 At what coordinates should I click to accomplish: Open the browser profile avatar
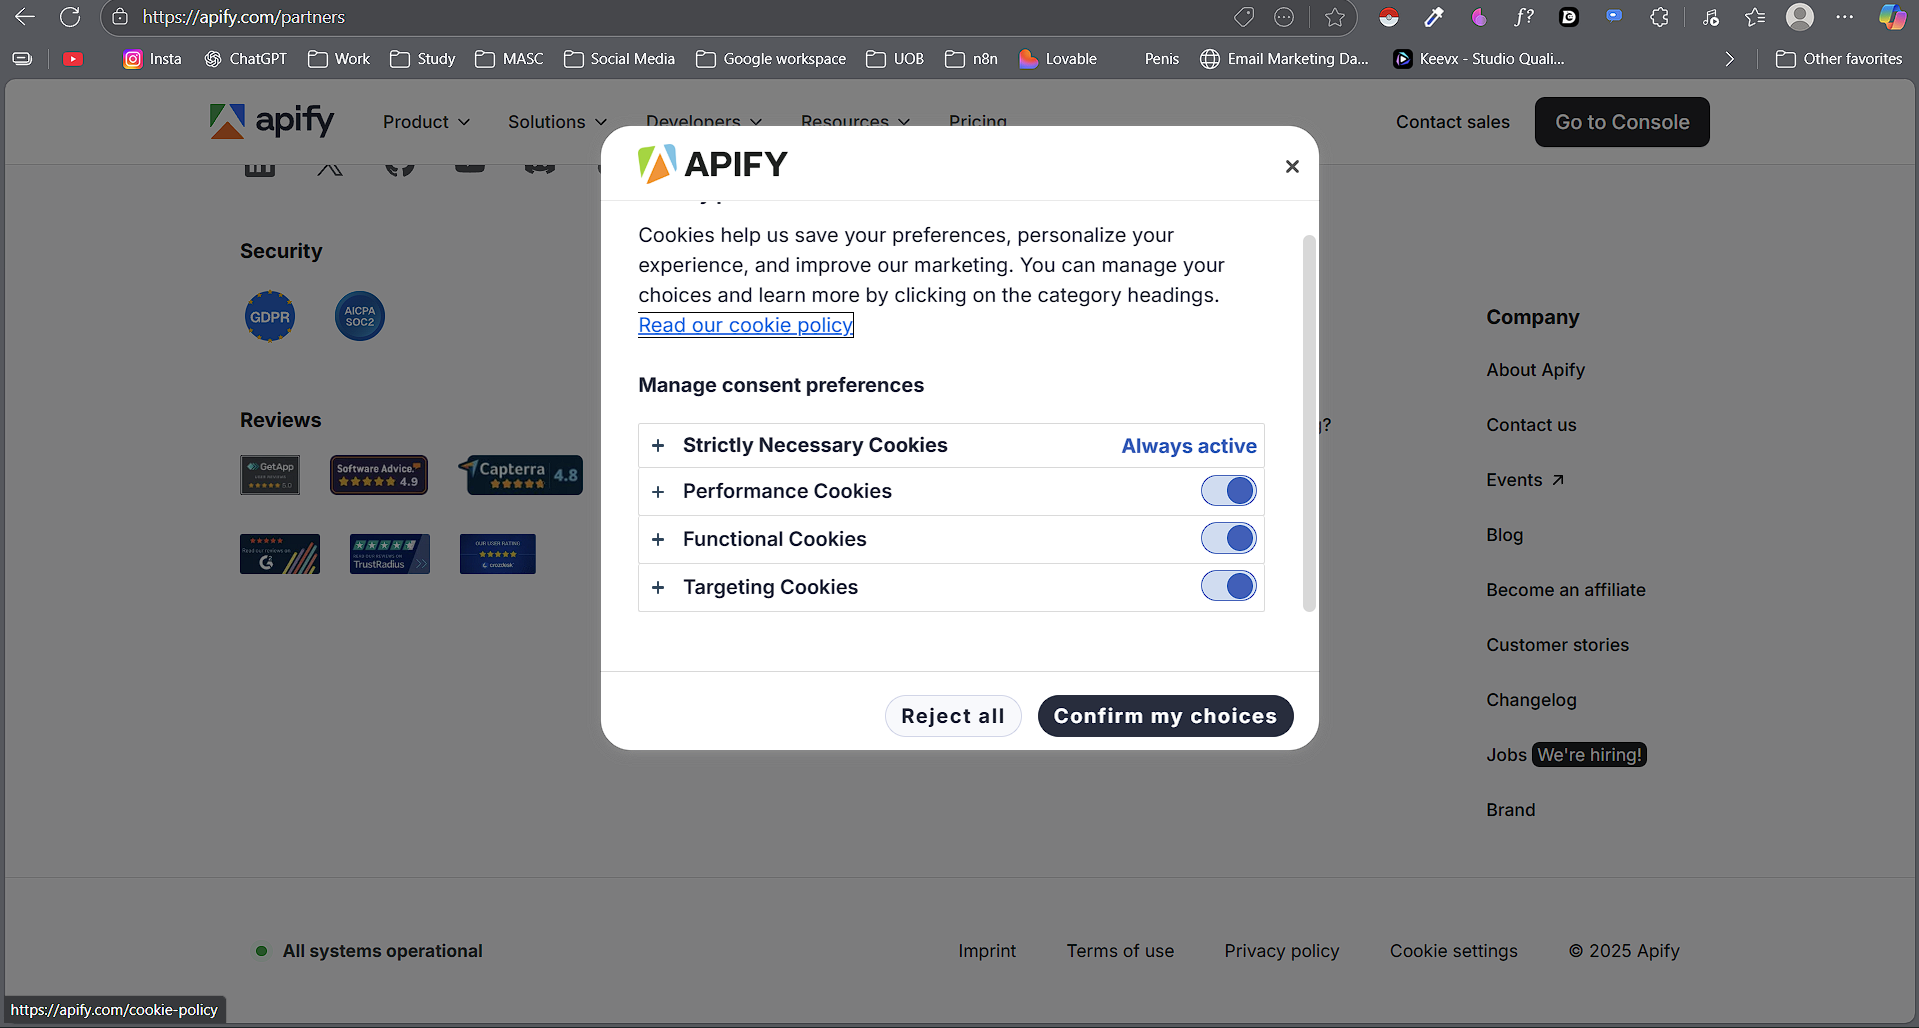pos(1800,17)
